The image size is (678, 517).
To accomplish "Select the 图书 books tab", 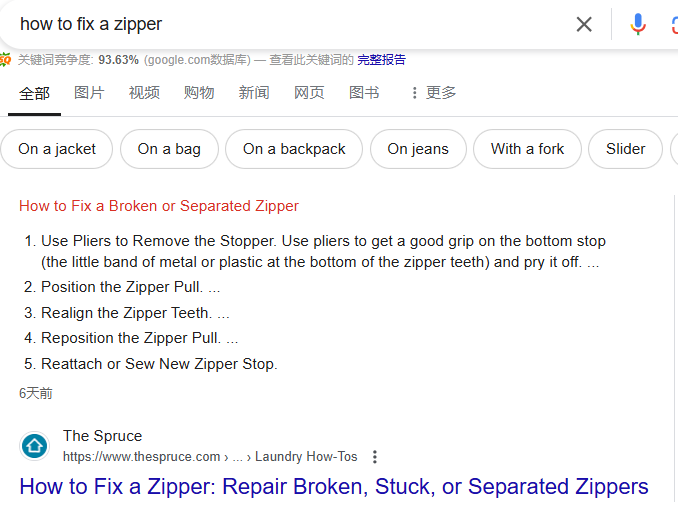I will tap(364, 93).
